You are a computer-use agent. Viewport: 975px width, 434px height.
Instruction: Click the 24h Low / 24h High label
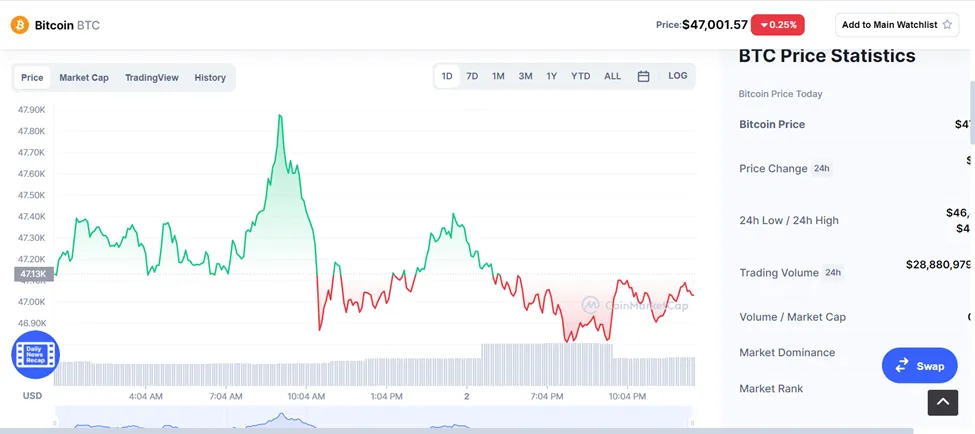(788, 221)
